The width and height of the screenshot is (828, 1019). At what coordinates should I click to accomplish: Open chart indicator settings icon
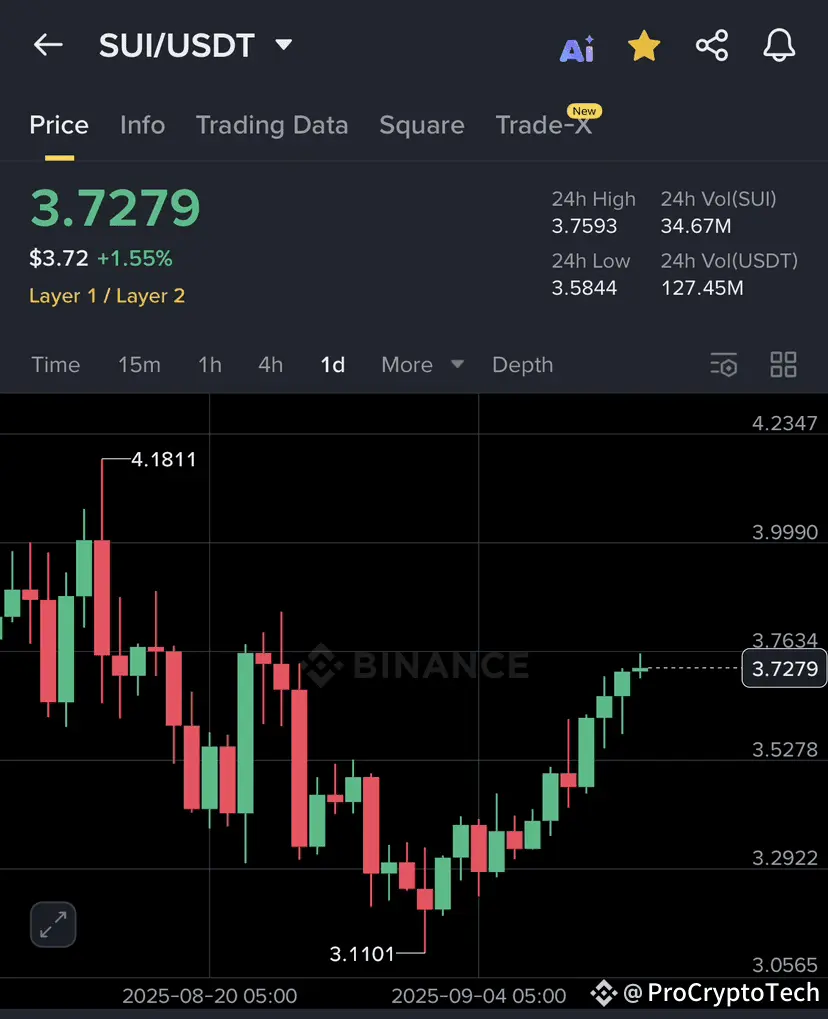tap(723, 365)
